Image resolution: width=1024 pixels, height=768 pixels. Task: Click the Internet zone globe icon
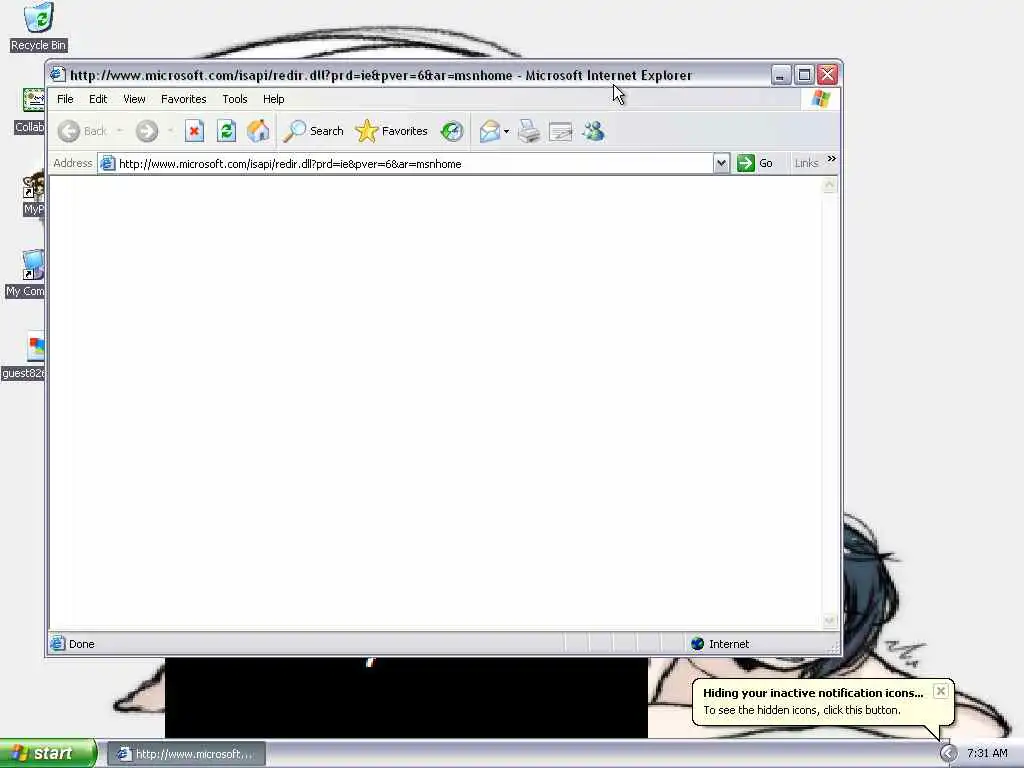coord(697,644)
